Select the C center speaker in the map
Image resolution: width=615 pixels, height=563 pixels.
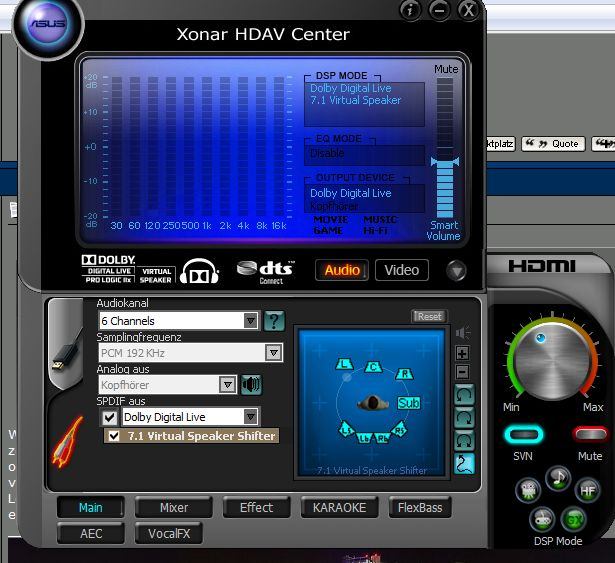coord(373,367)
